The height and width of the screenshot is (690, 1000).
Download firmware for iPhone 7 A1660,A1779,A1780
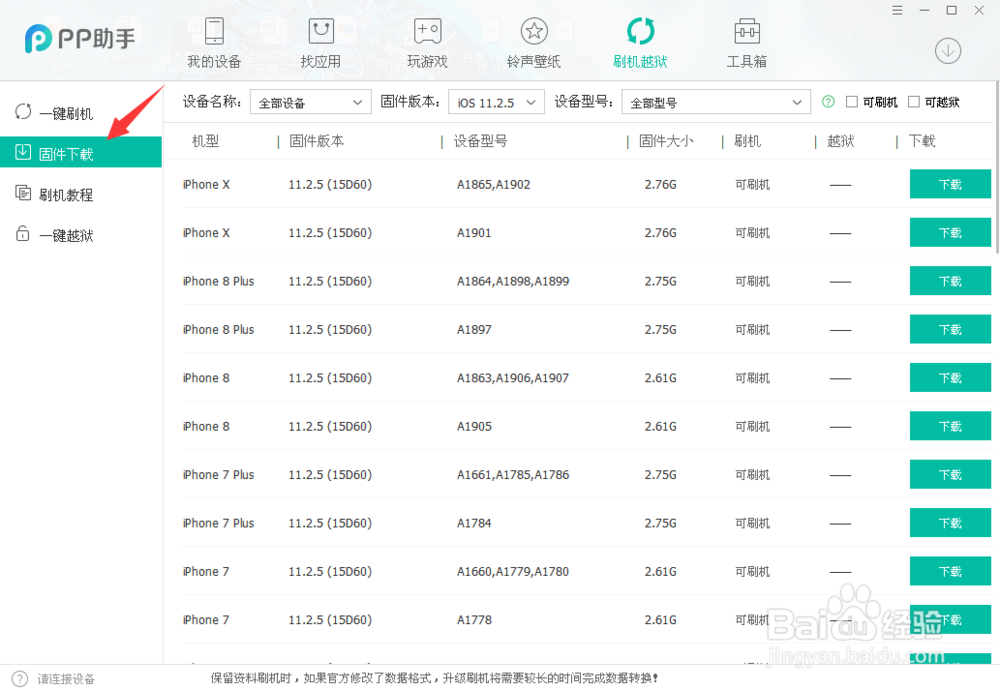(950, 571)
